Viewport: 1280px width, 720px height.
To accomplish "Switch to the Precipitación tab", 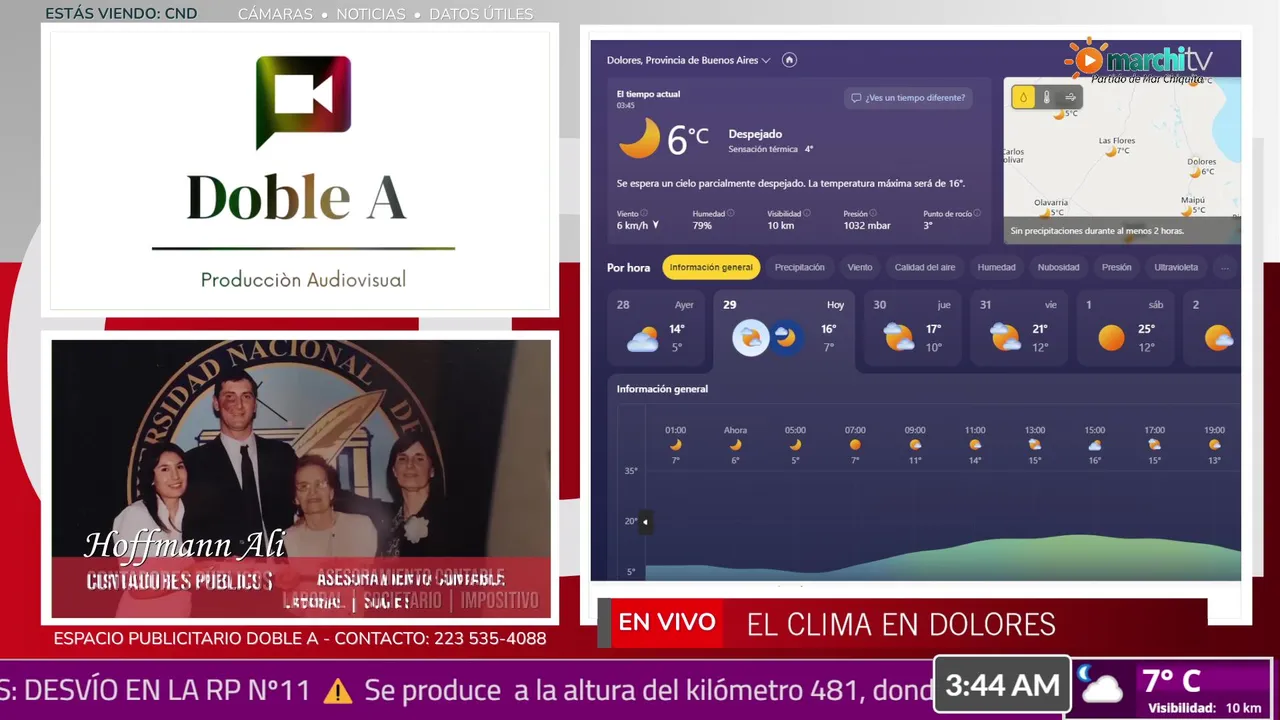I will pos(800,267).
